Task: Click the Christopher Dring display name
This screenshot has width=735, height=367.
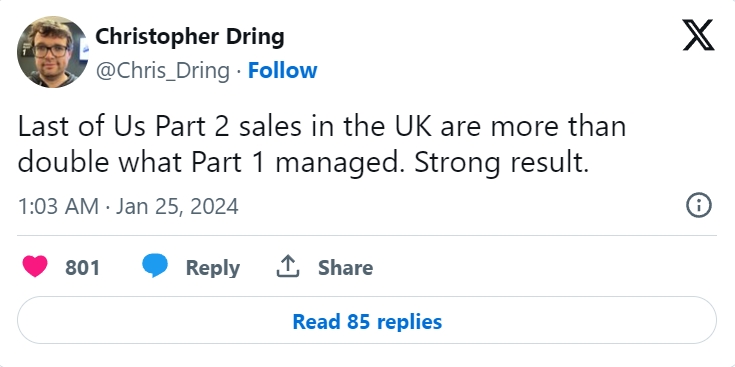Action: (190, 37)
